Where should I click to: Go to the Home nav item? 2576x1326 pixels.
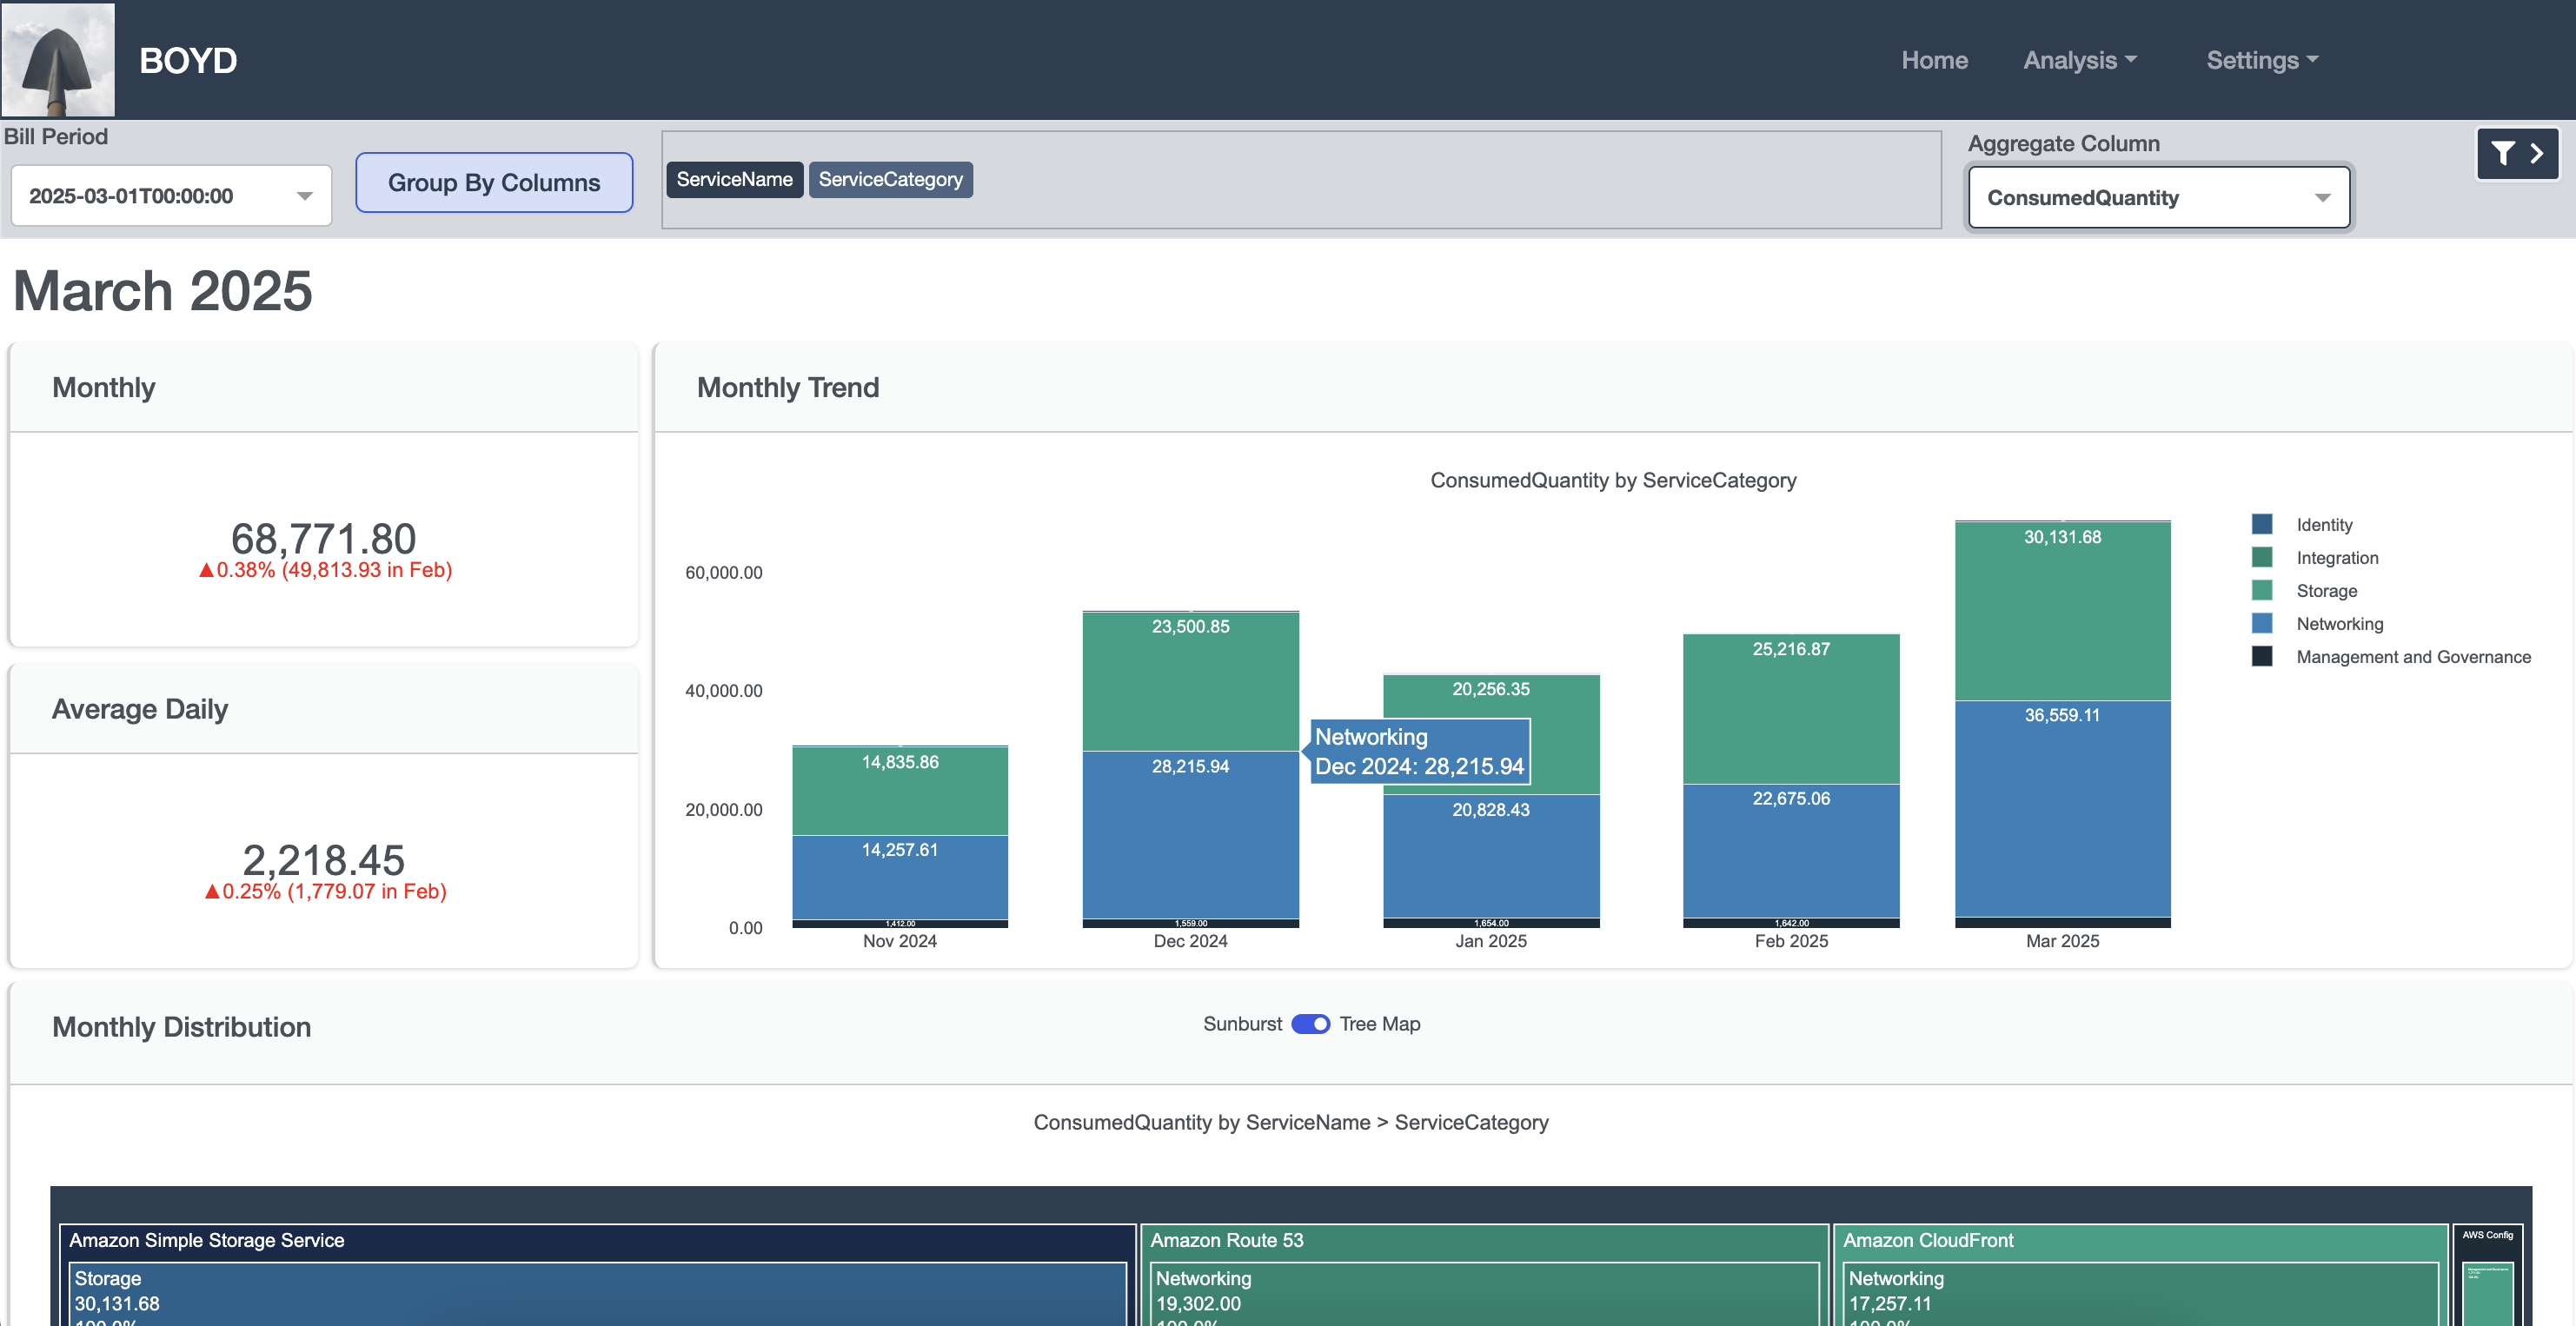(1933, 60)
